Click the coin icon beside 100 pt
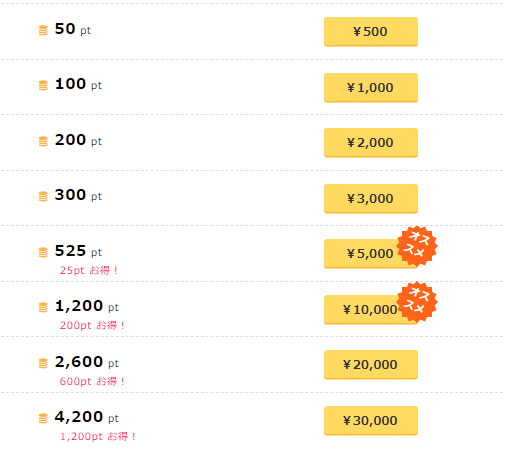Viewport: 511px width, 451px height. click(43, 85)
